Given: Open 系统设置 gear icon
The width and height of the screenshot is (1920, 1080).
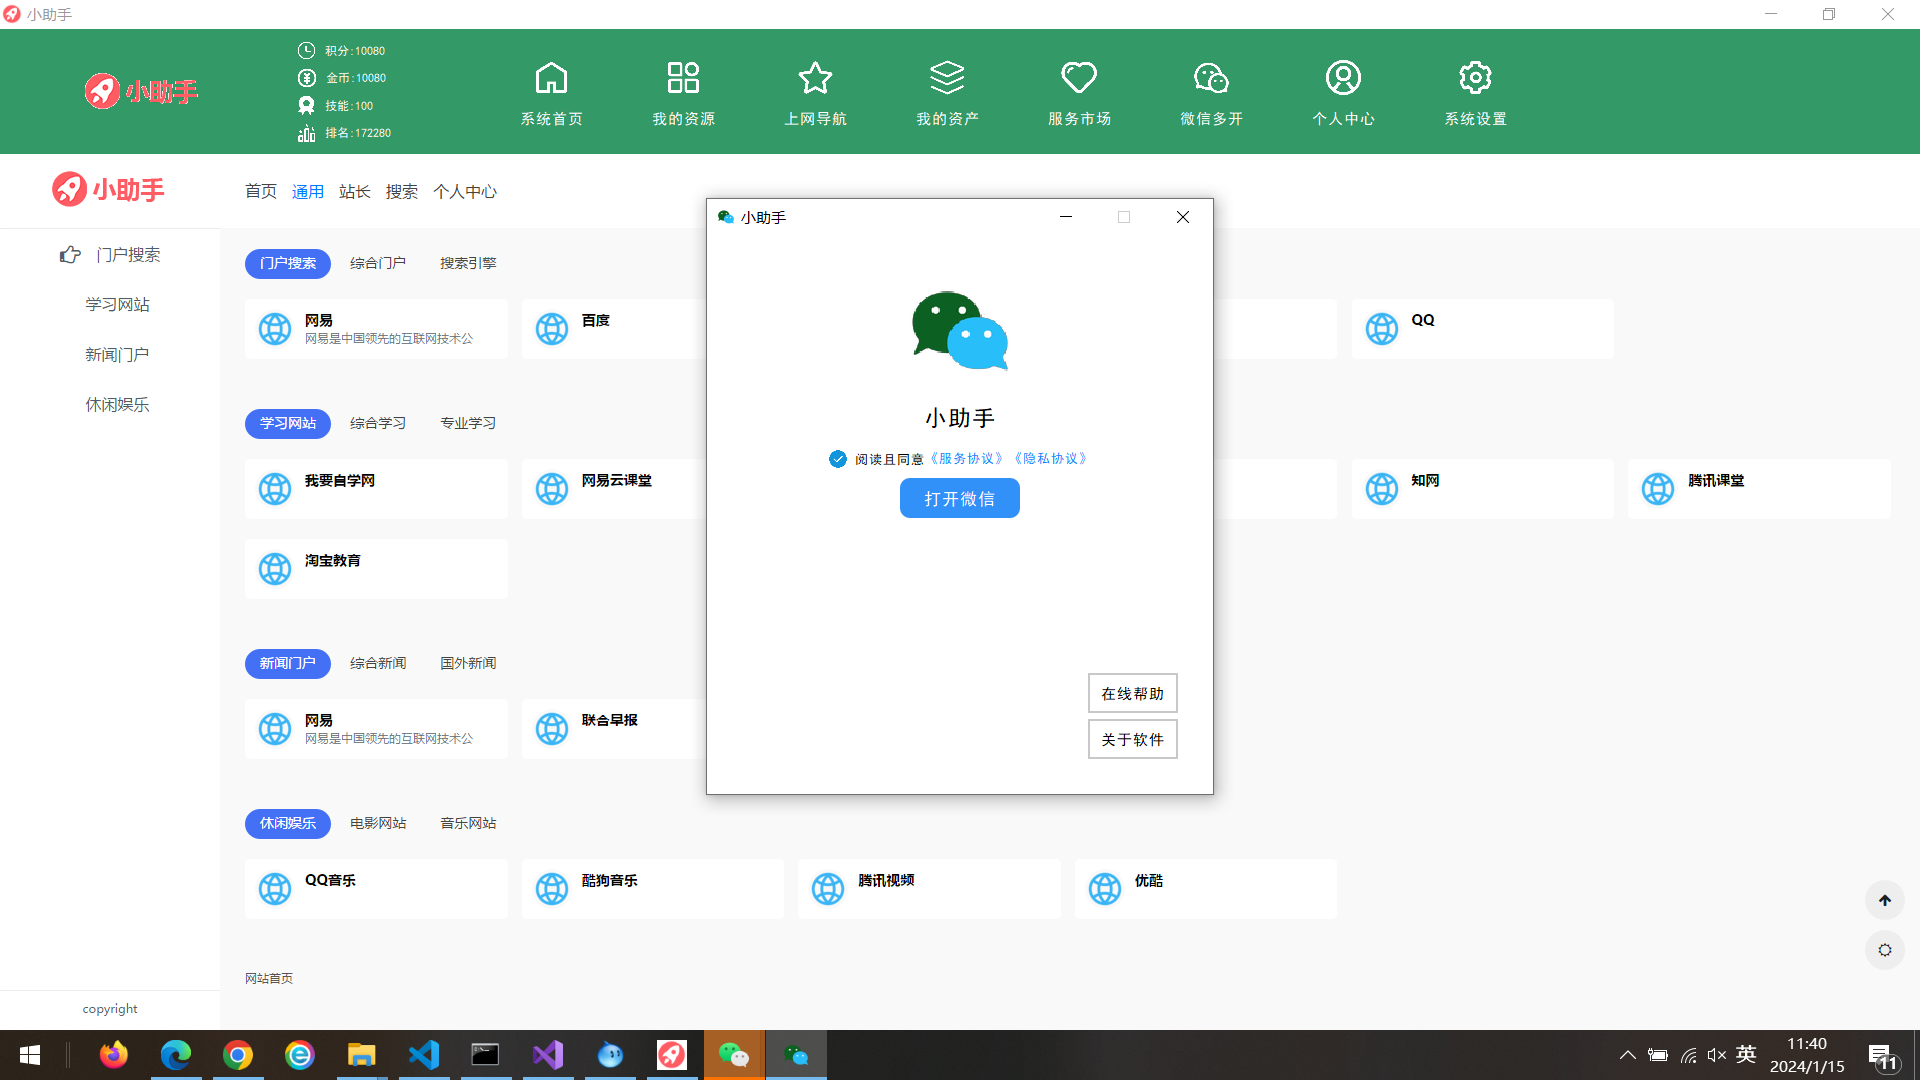Looking at the screenshot, I should coord(1475,78).
